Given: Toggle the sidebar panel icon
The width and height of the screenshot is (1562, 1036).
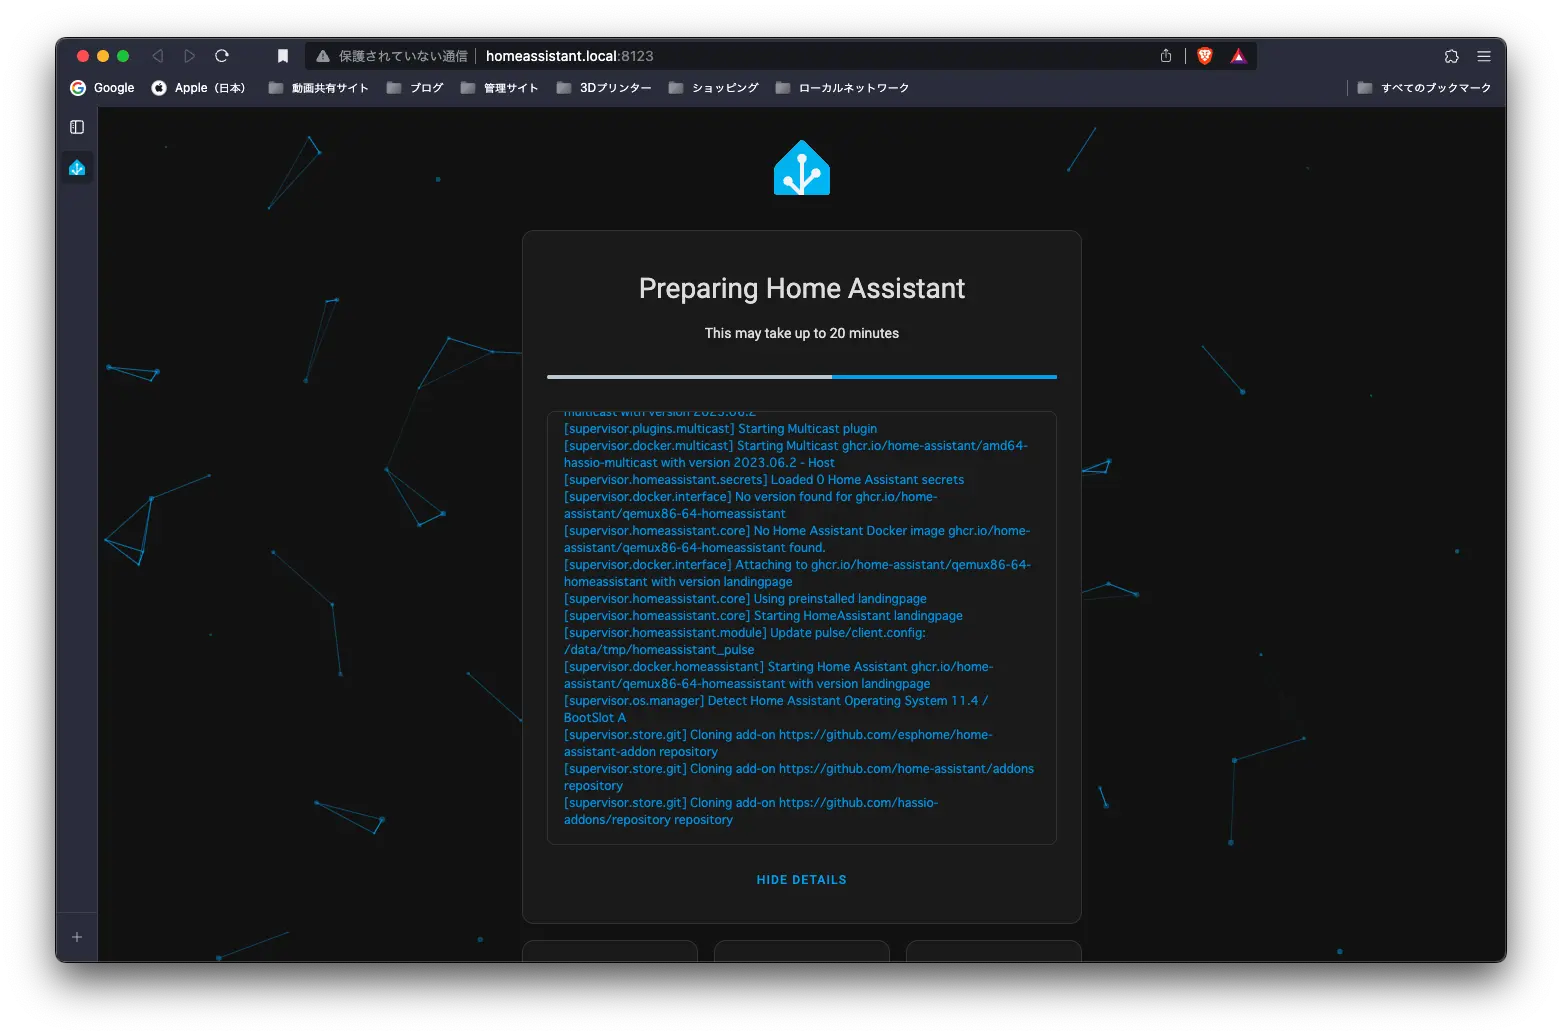Looking at the screenshot, I should (77, 127).
